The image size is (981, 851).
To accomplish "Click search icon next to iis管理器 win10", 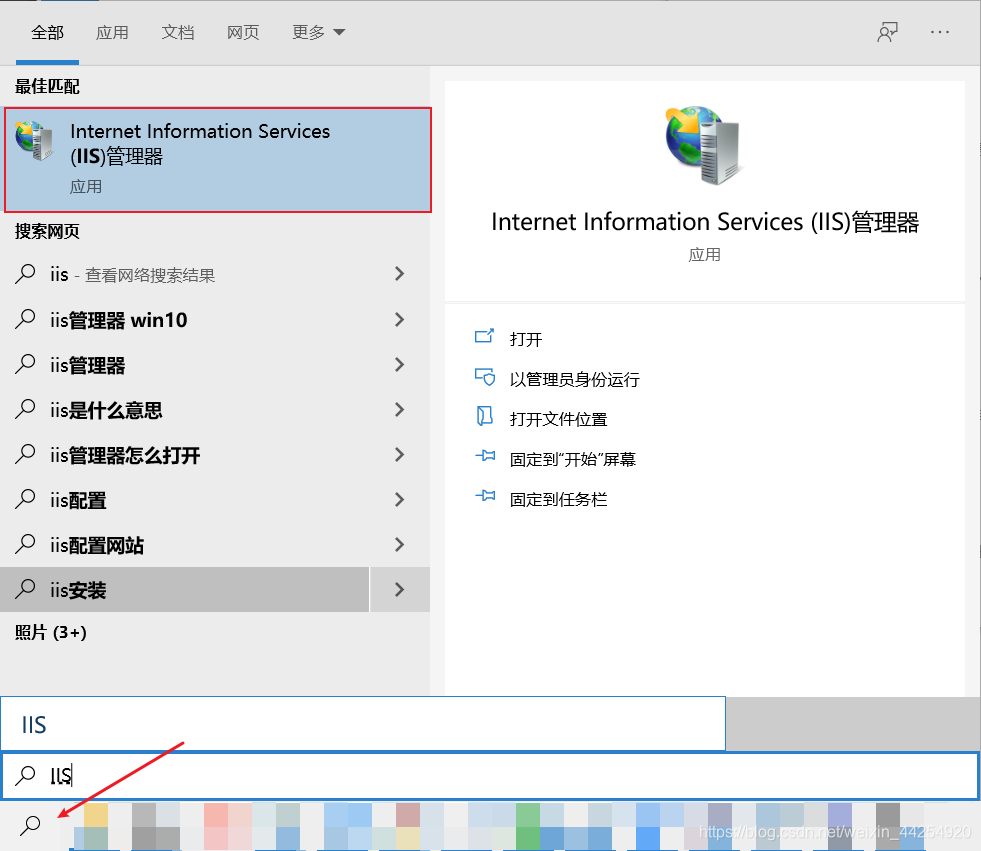I will pos(25,318).
